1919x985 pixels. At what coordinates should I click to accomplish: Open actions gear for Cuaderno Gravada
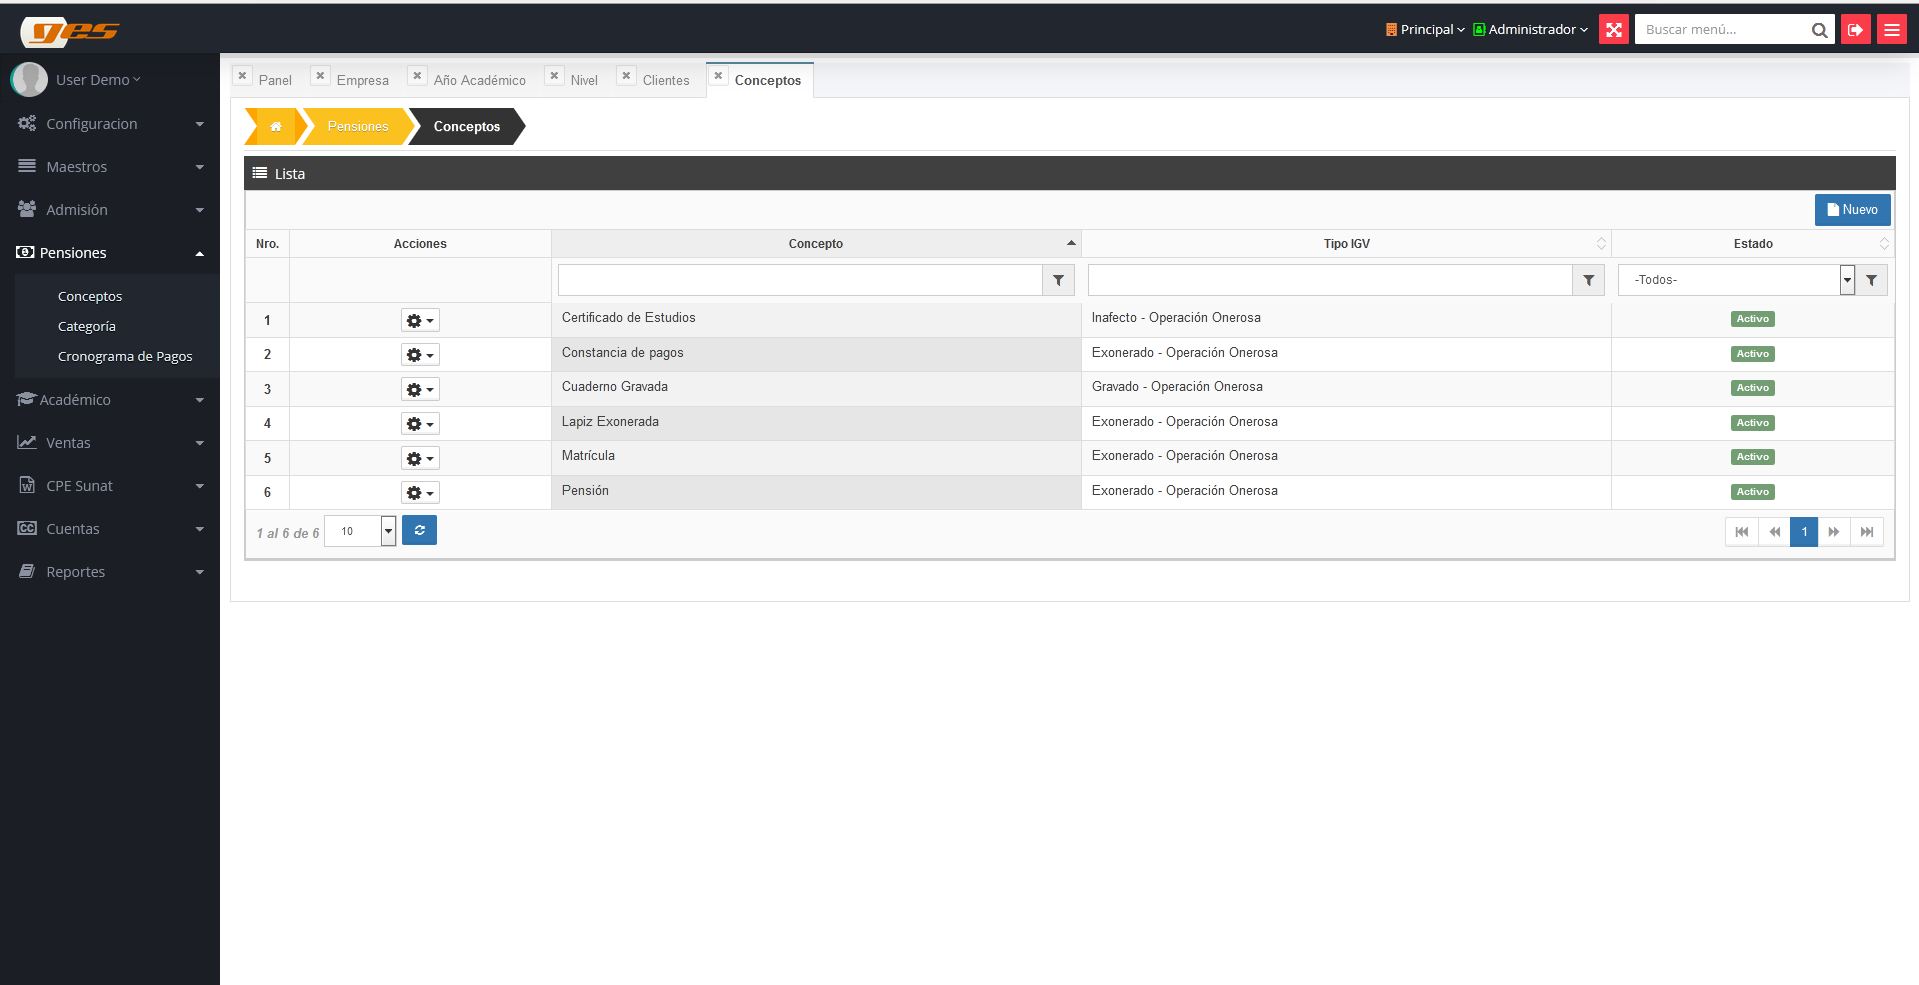(x=420, y=389)
